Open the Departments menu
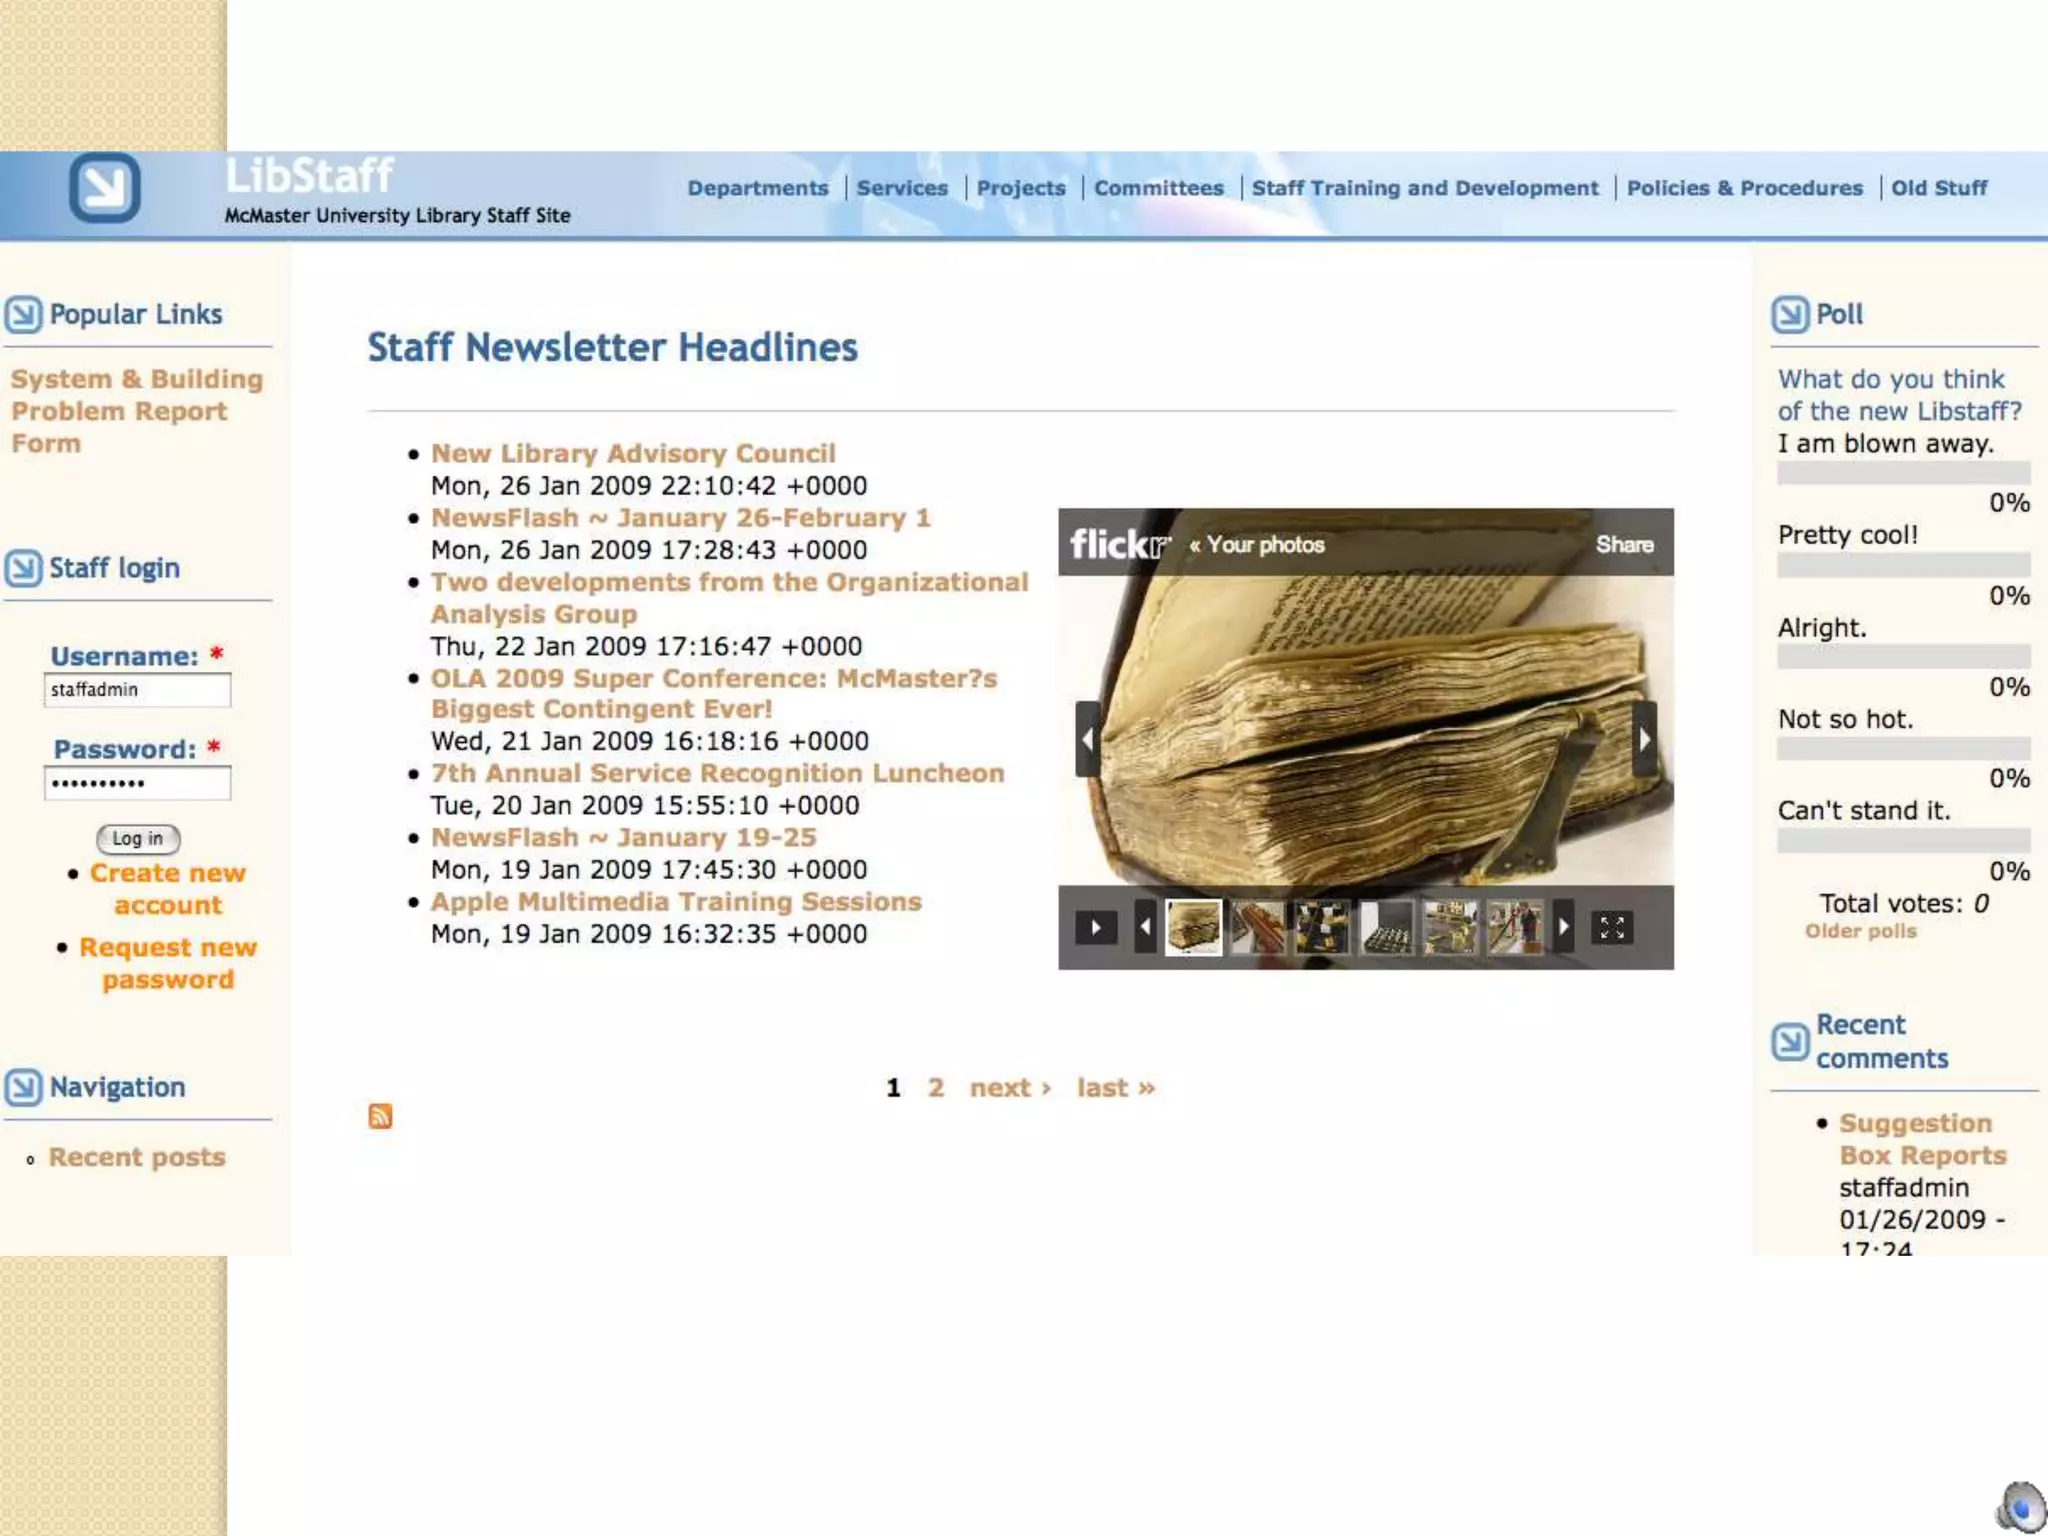2048x1536 pixels. (757, 188)
